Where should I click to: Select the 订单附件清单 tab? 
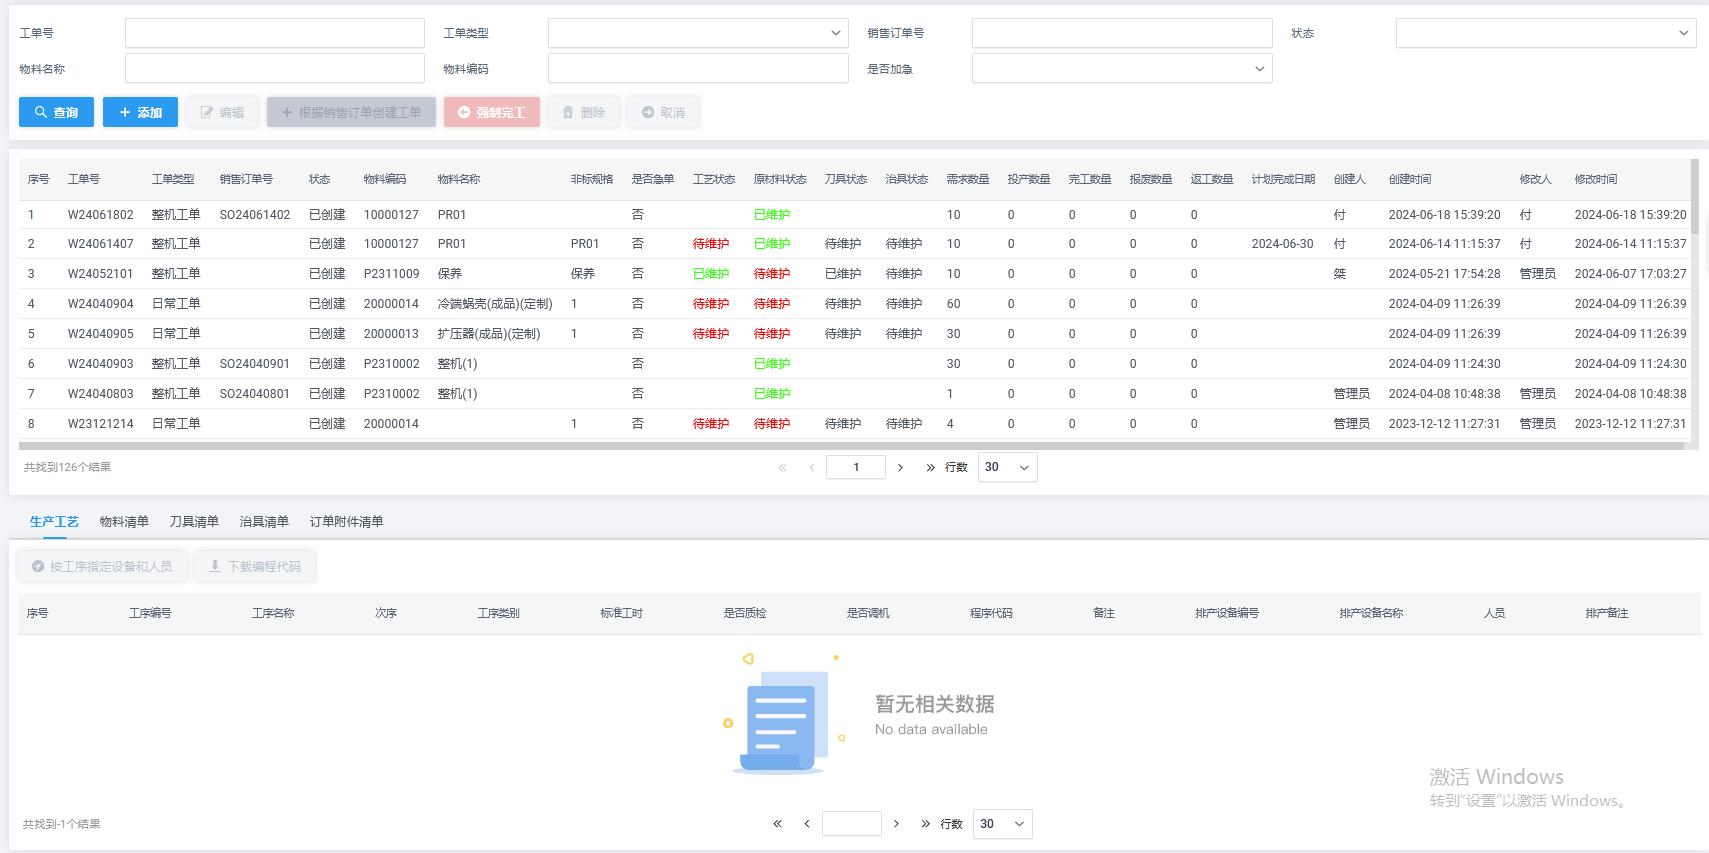point(346,521)
